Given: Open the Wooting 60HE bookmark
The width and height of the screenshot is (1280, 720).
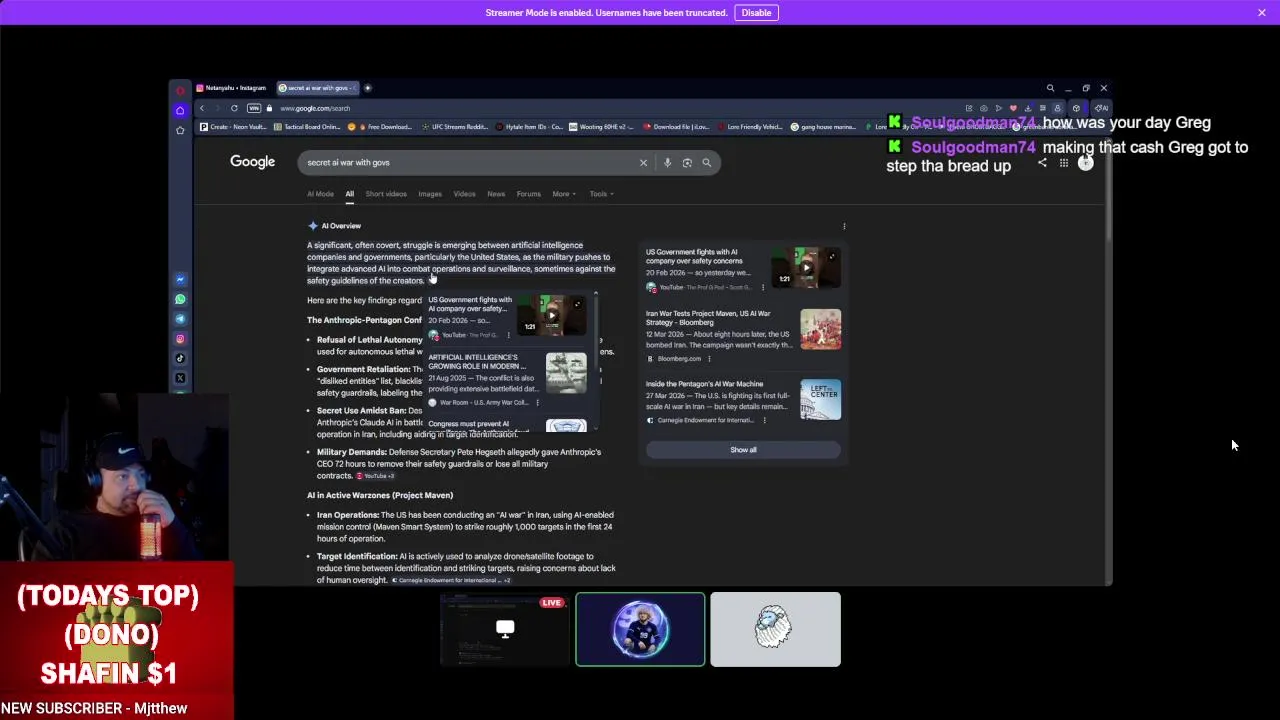Looking at the screenshot, I should (603, 127).
